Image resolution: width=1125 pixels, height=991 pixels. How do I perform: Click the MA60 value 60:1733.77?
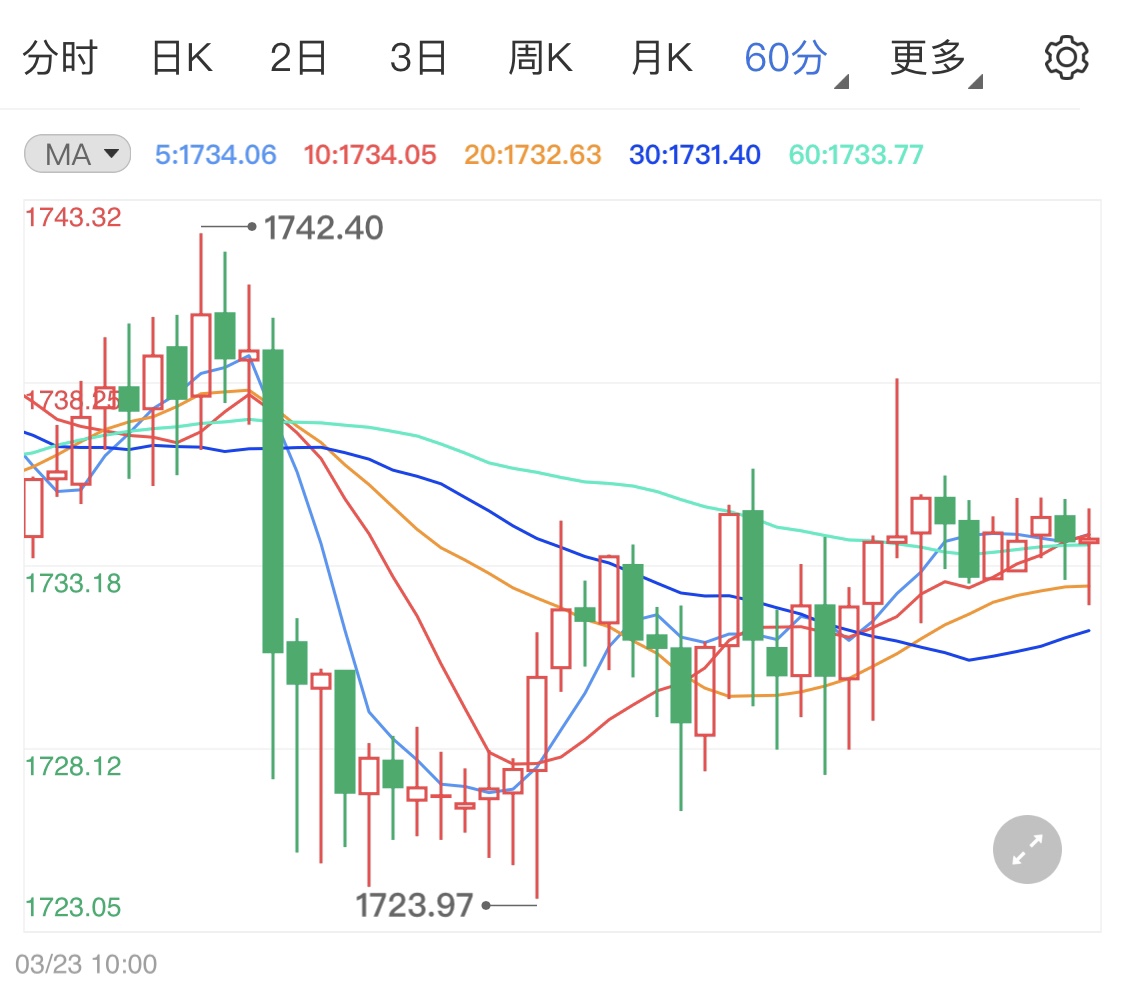856,154
